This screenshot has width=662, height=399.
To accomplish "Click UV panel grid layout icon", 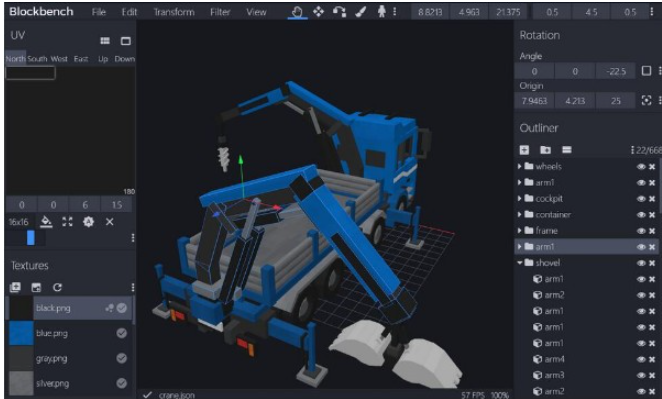I will pyautogui.click(x=105, y=41).
